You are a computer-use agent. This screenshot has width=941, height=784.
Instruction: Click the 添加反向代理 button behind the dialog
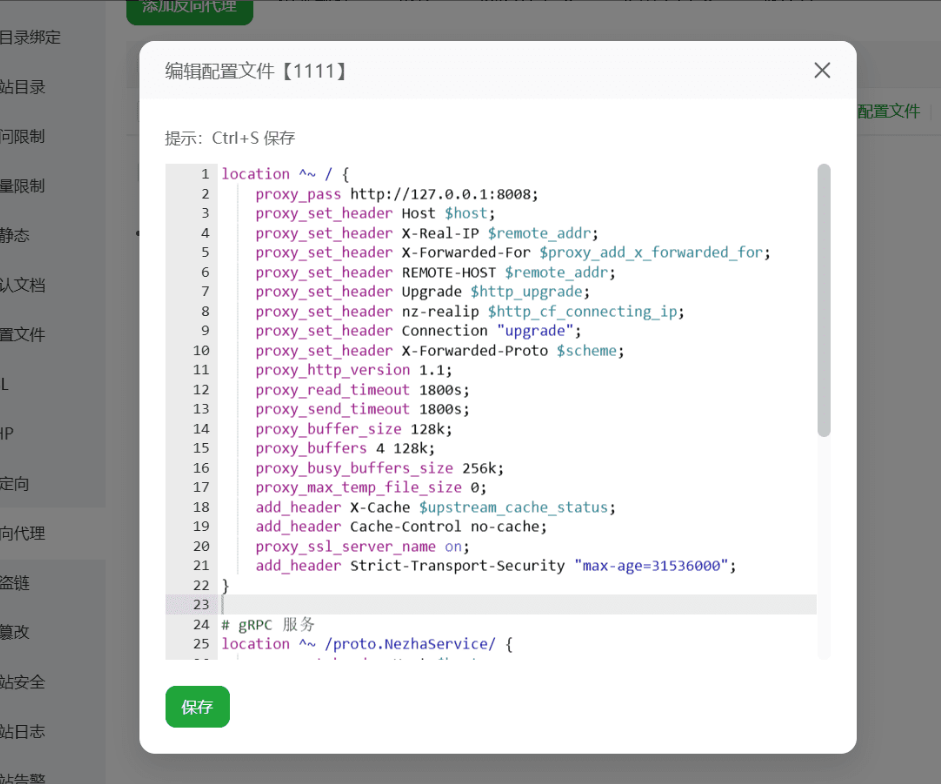click(189, 8)
